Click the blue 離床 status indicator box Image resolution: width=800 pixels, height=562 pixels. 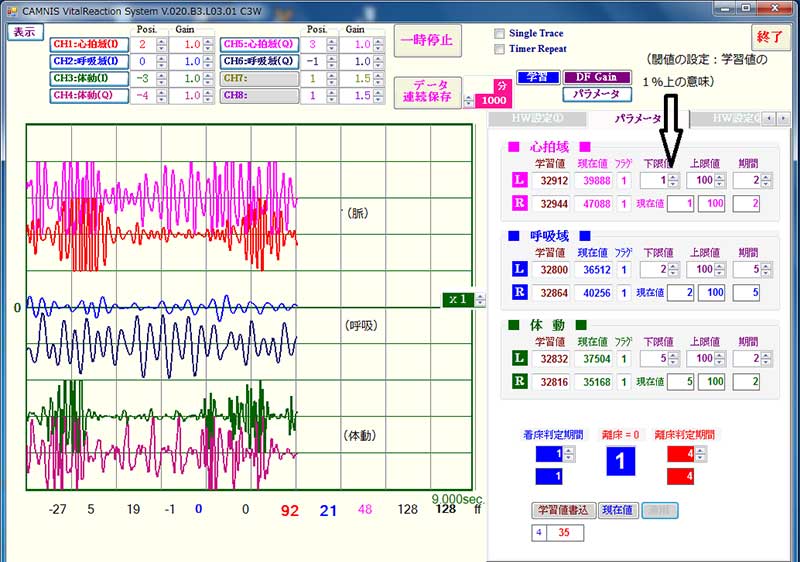(618, 461)
